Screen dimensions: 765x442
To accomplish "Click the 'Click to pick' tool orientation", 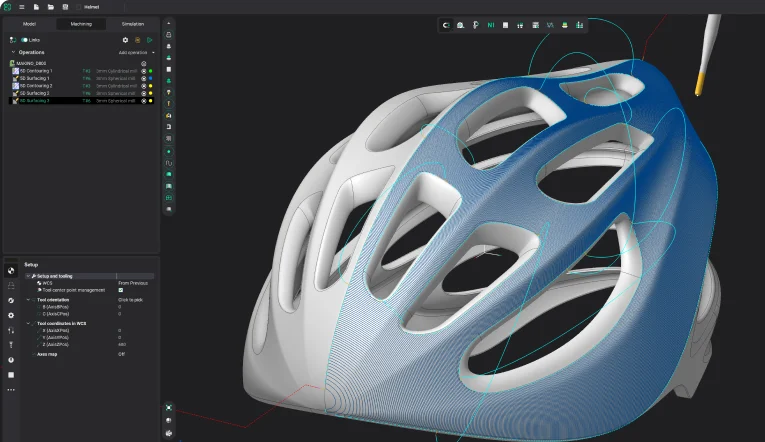I will (x=131, y=299).
